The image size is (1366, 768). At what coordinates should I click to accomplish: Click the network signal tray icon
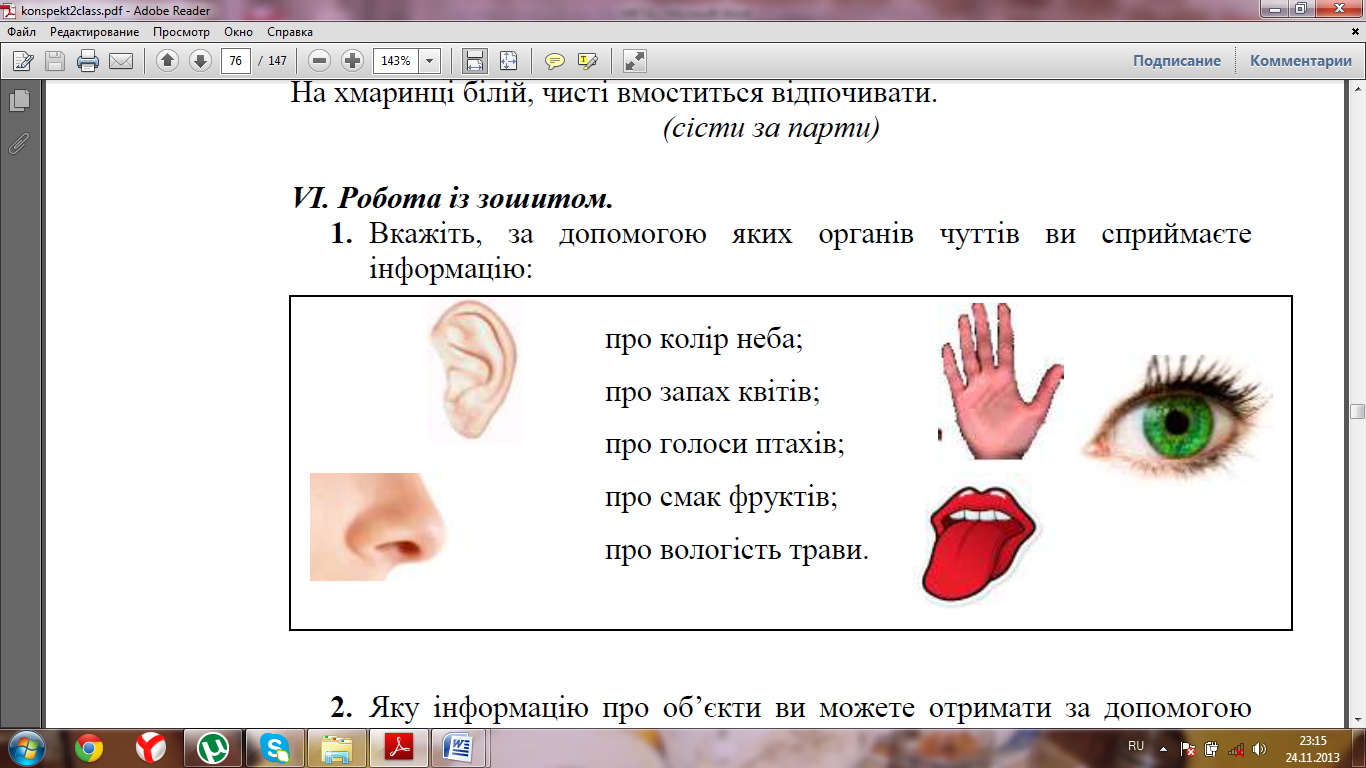coord(1236,747)
